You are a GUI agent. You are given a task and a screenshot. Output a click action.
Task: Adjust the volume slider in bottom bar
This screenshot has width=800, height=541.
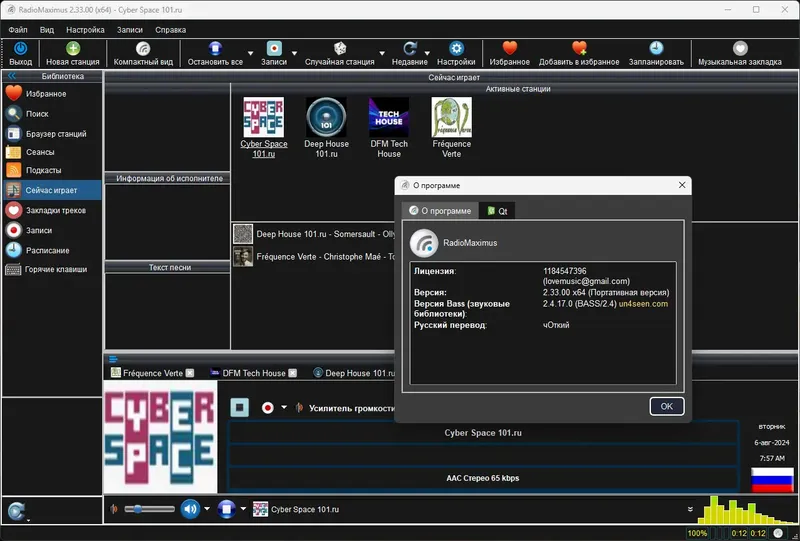coord(149,509)
